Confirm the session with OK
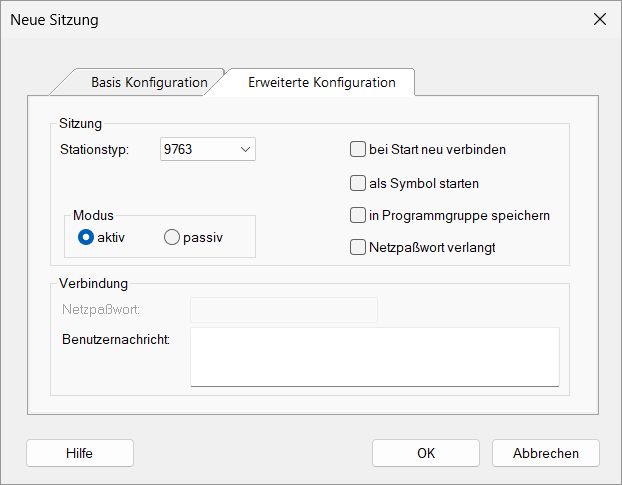Image resolution: width=622 pixels, height=485 pixels. (426, 453)
